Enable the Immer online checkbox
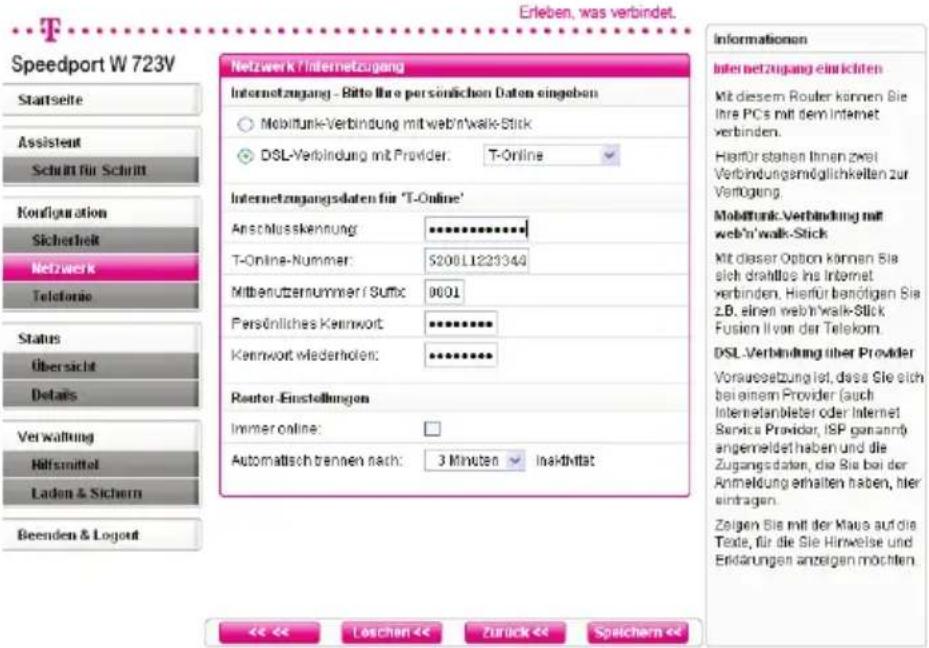Screen dimensions: 929x648 point(433,428)
